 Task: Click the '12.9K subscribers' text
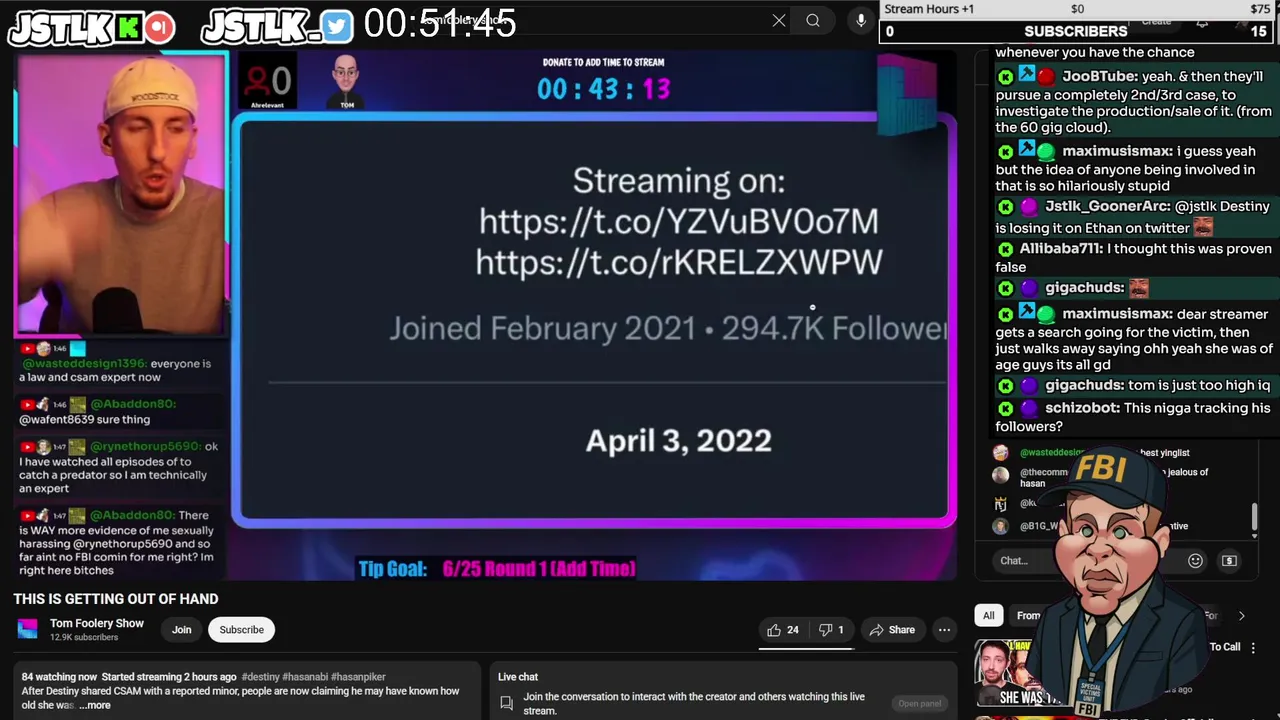(x=84, y=637)
